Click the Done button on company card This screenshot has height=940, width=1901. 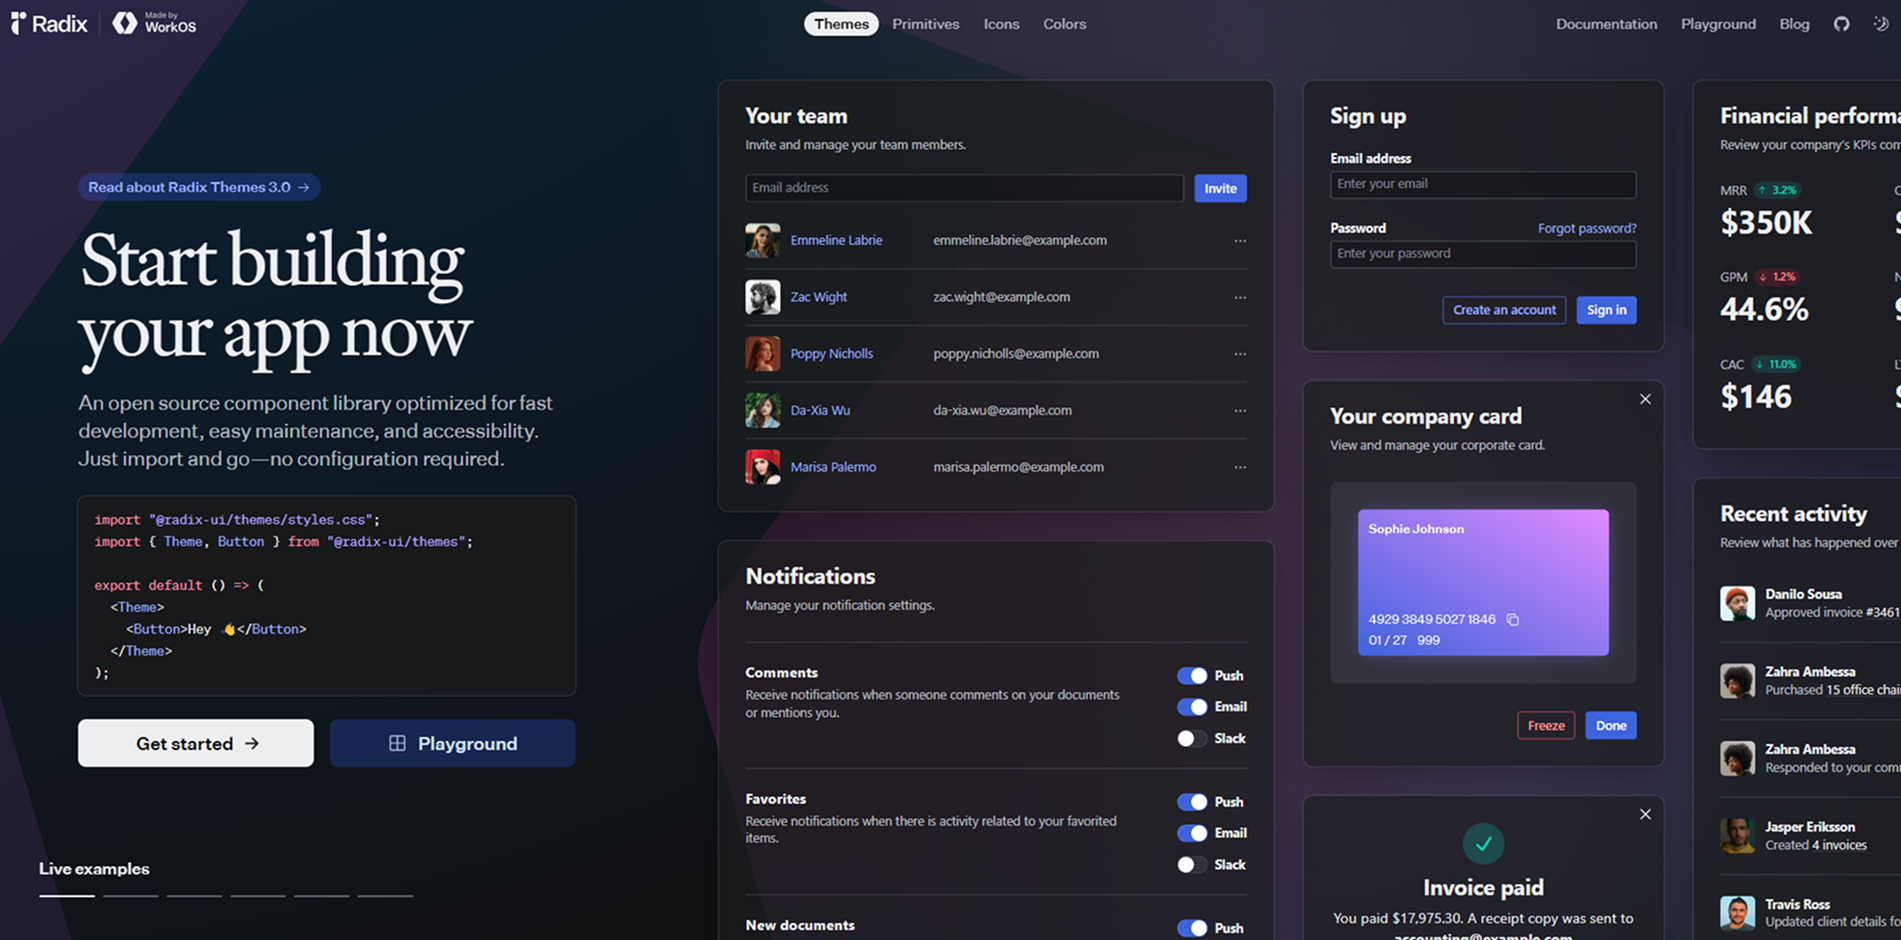1611,725
